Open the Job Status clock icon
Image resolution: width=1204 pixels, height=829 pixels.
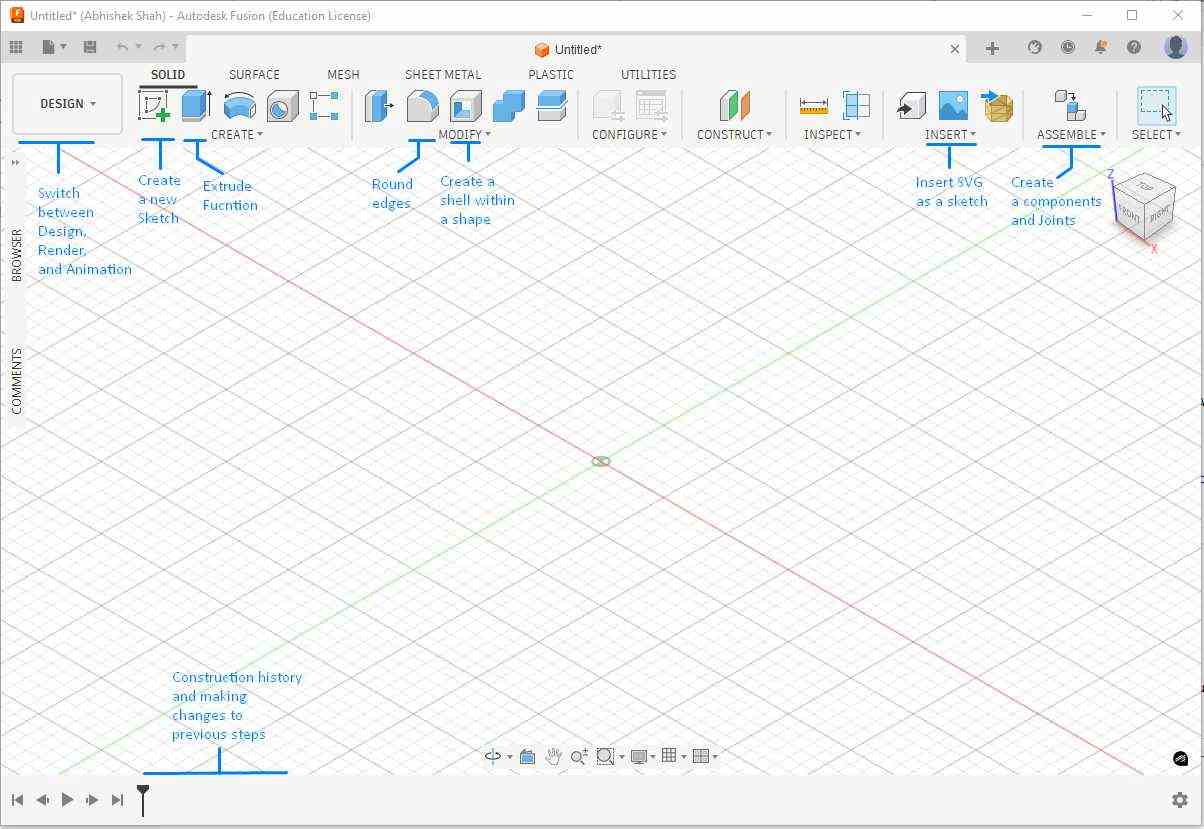click(1068, 47)
